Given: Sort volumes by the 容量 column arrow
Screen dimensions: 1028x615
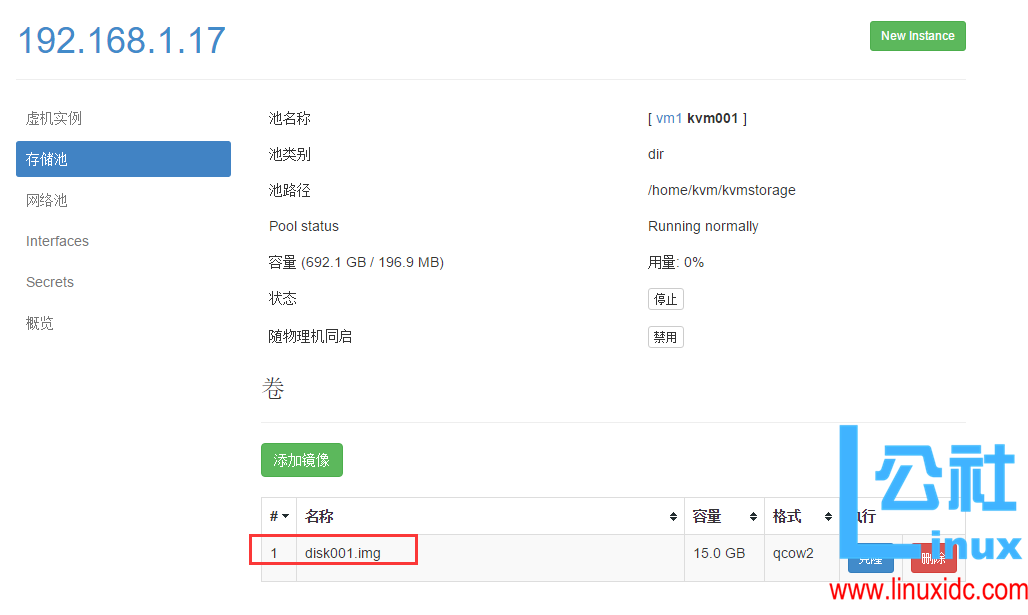Looking at the screenshot, I should pyautogui.click(x=752, y=516).
